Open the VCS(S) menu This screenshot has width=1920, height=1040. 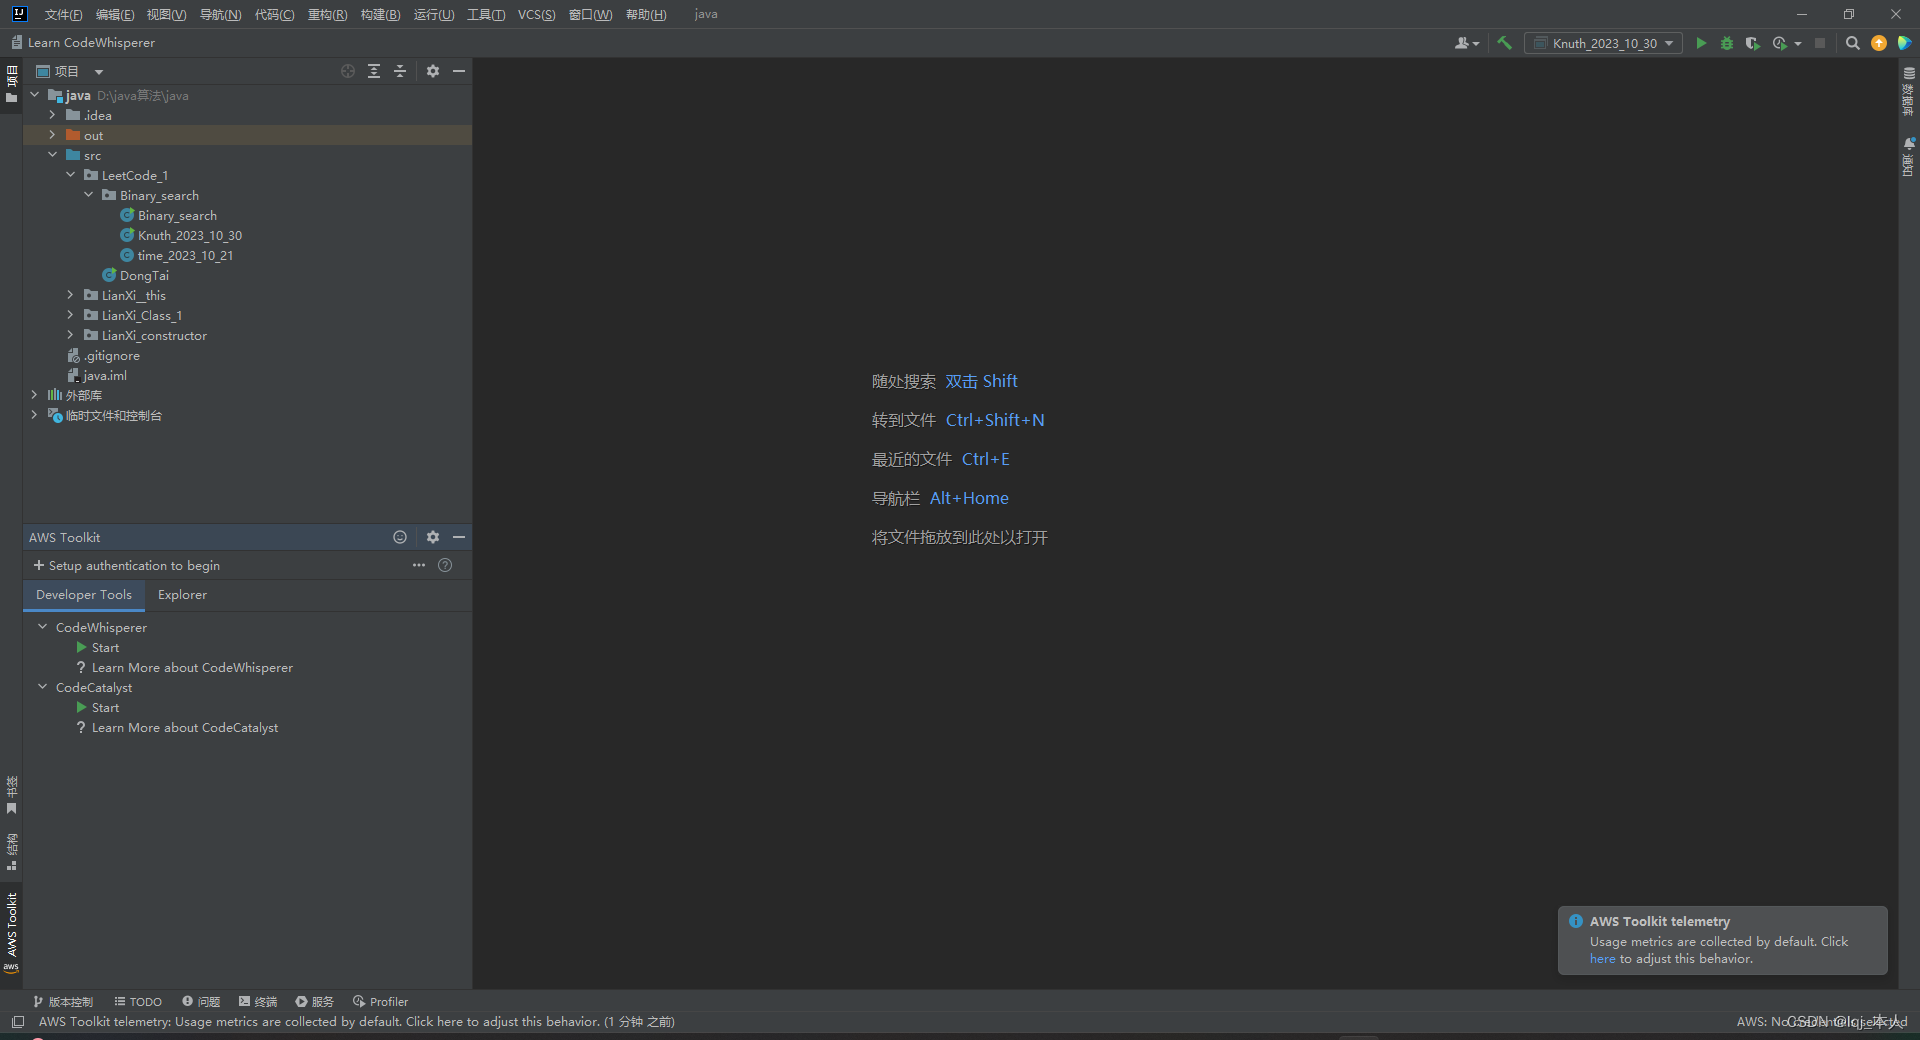pyautogui.click(x=536, y=14)
